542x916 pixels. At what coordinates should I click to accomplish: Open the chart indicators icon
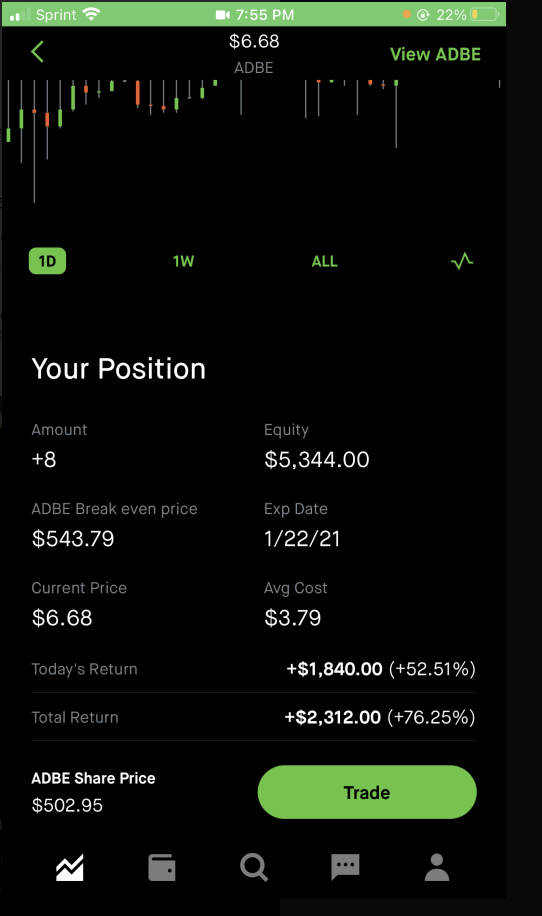(x=462, y=261)
